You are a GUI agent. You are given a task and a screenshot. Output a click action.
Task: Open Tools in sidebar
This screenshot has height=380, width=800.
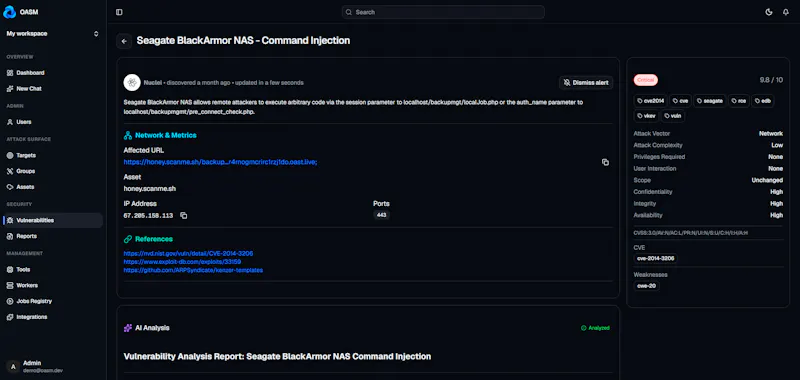point(52,269)
